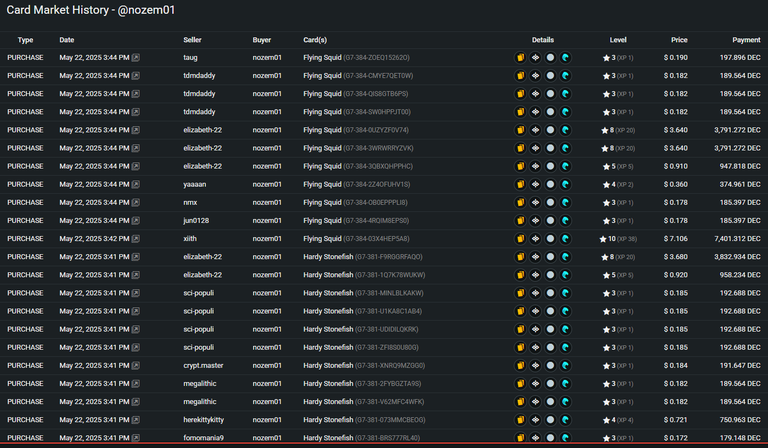Open seller profile fomomania9
Viewport: 768px width, 448px height.
pos(204,438)
